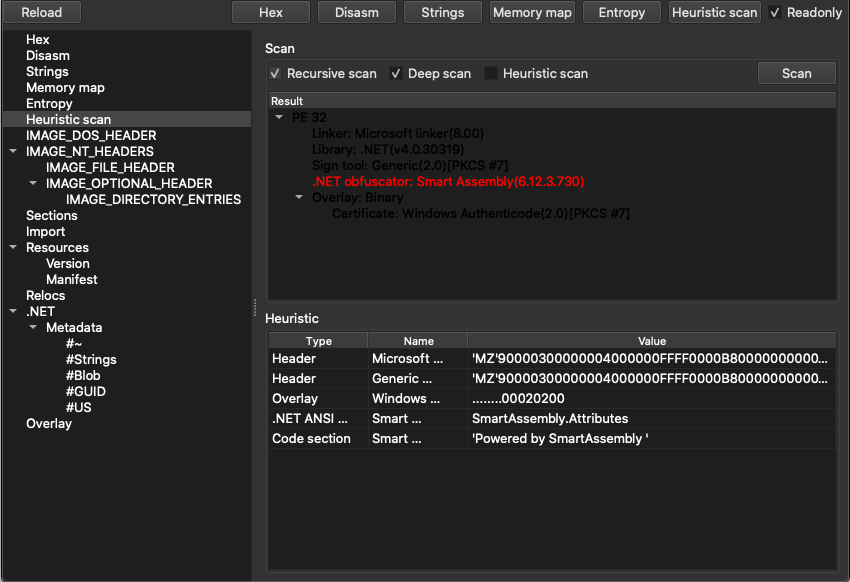This screenshot has height=582, width=850.
Task: Select the IMAGE_NT_HEADERS tree item
Action: coord(89,151)
